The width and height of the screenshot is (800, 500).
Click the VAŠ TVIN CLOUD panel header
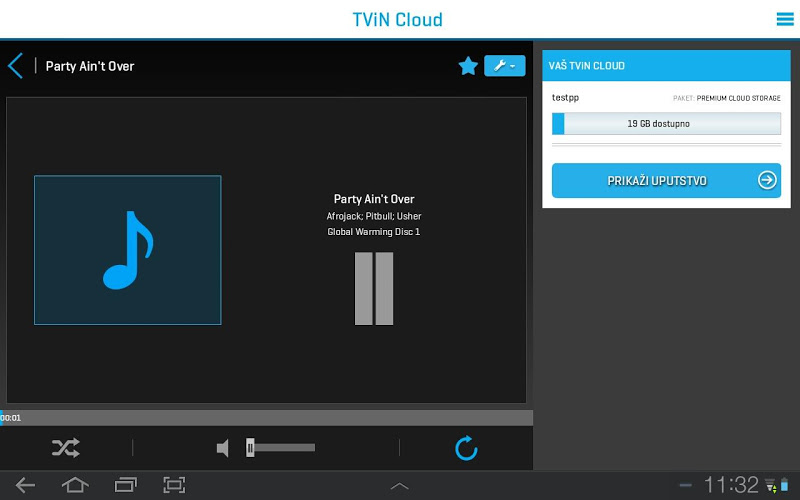[x=666, y=65]
